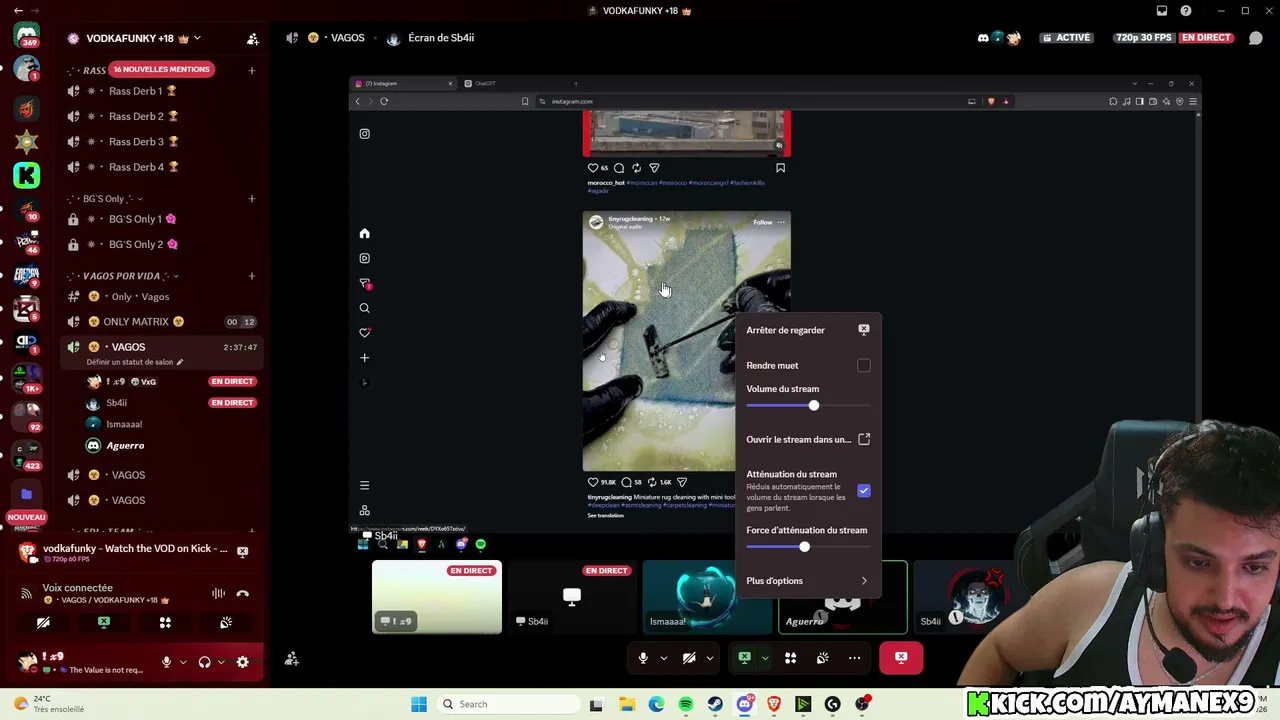Open noise suppression waveform icon
Viewport: 1280px width, 720px height.
pyautogui.click(x=218, y=593)
